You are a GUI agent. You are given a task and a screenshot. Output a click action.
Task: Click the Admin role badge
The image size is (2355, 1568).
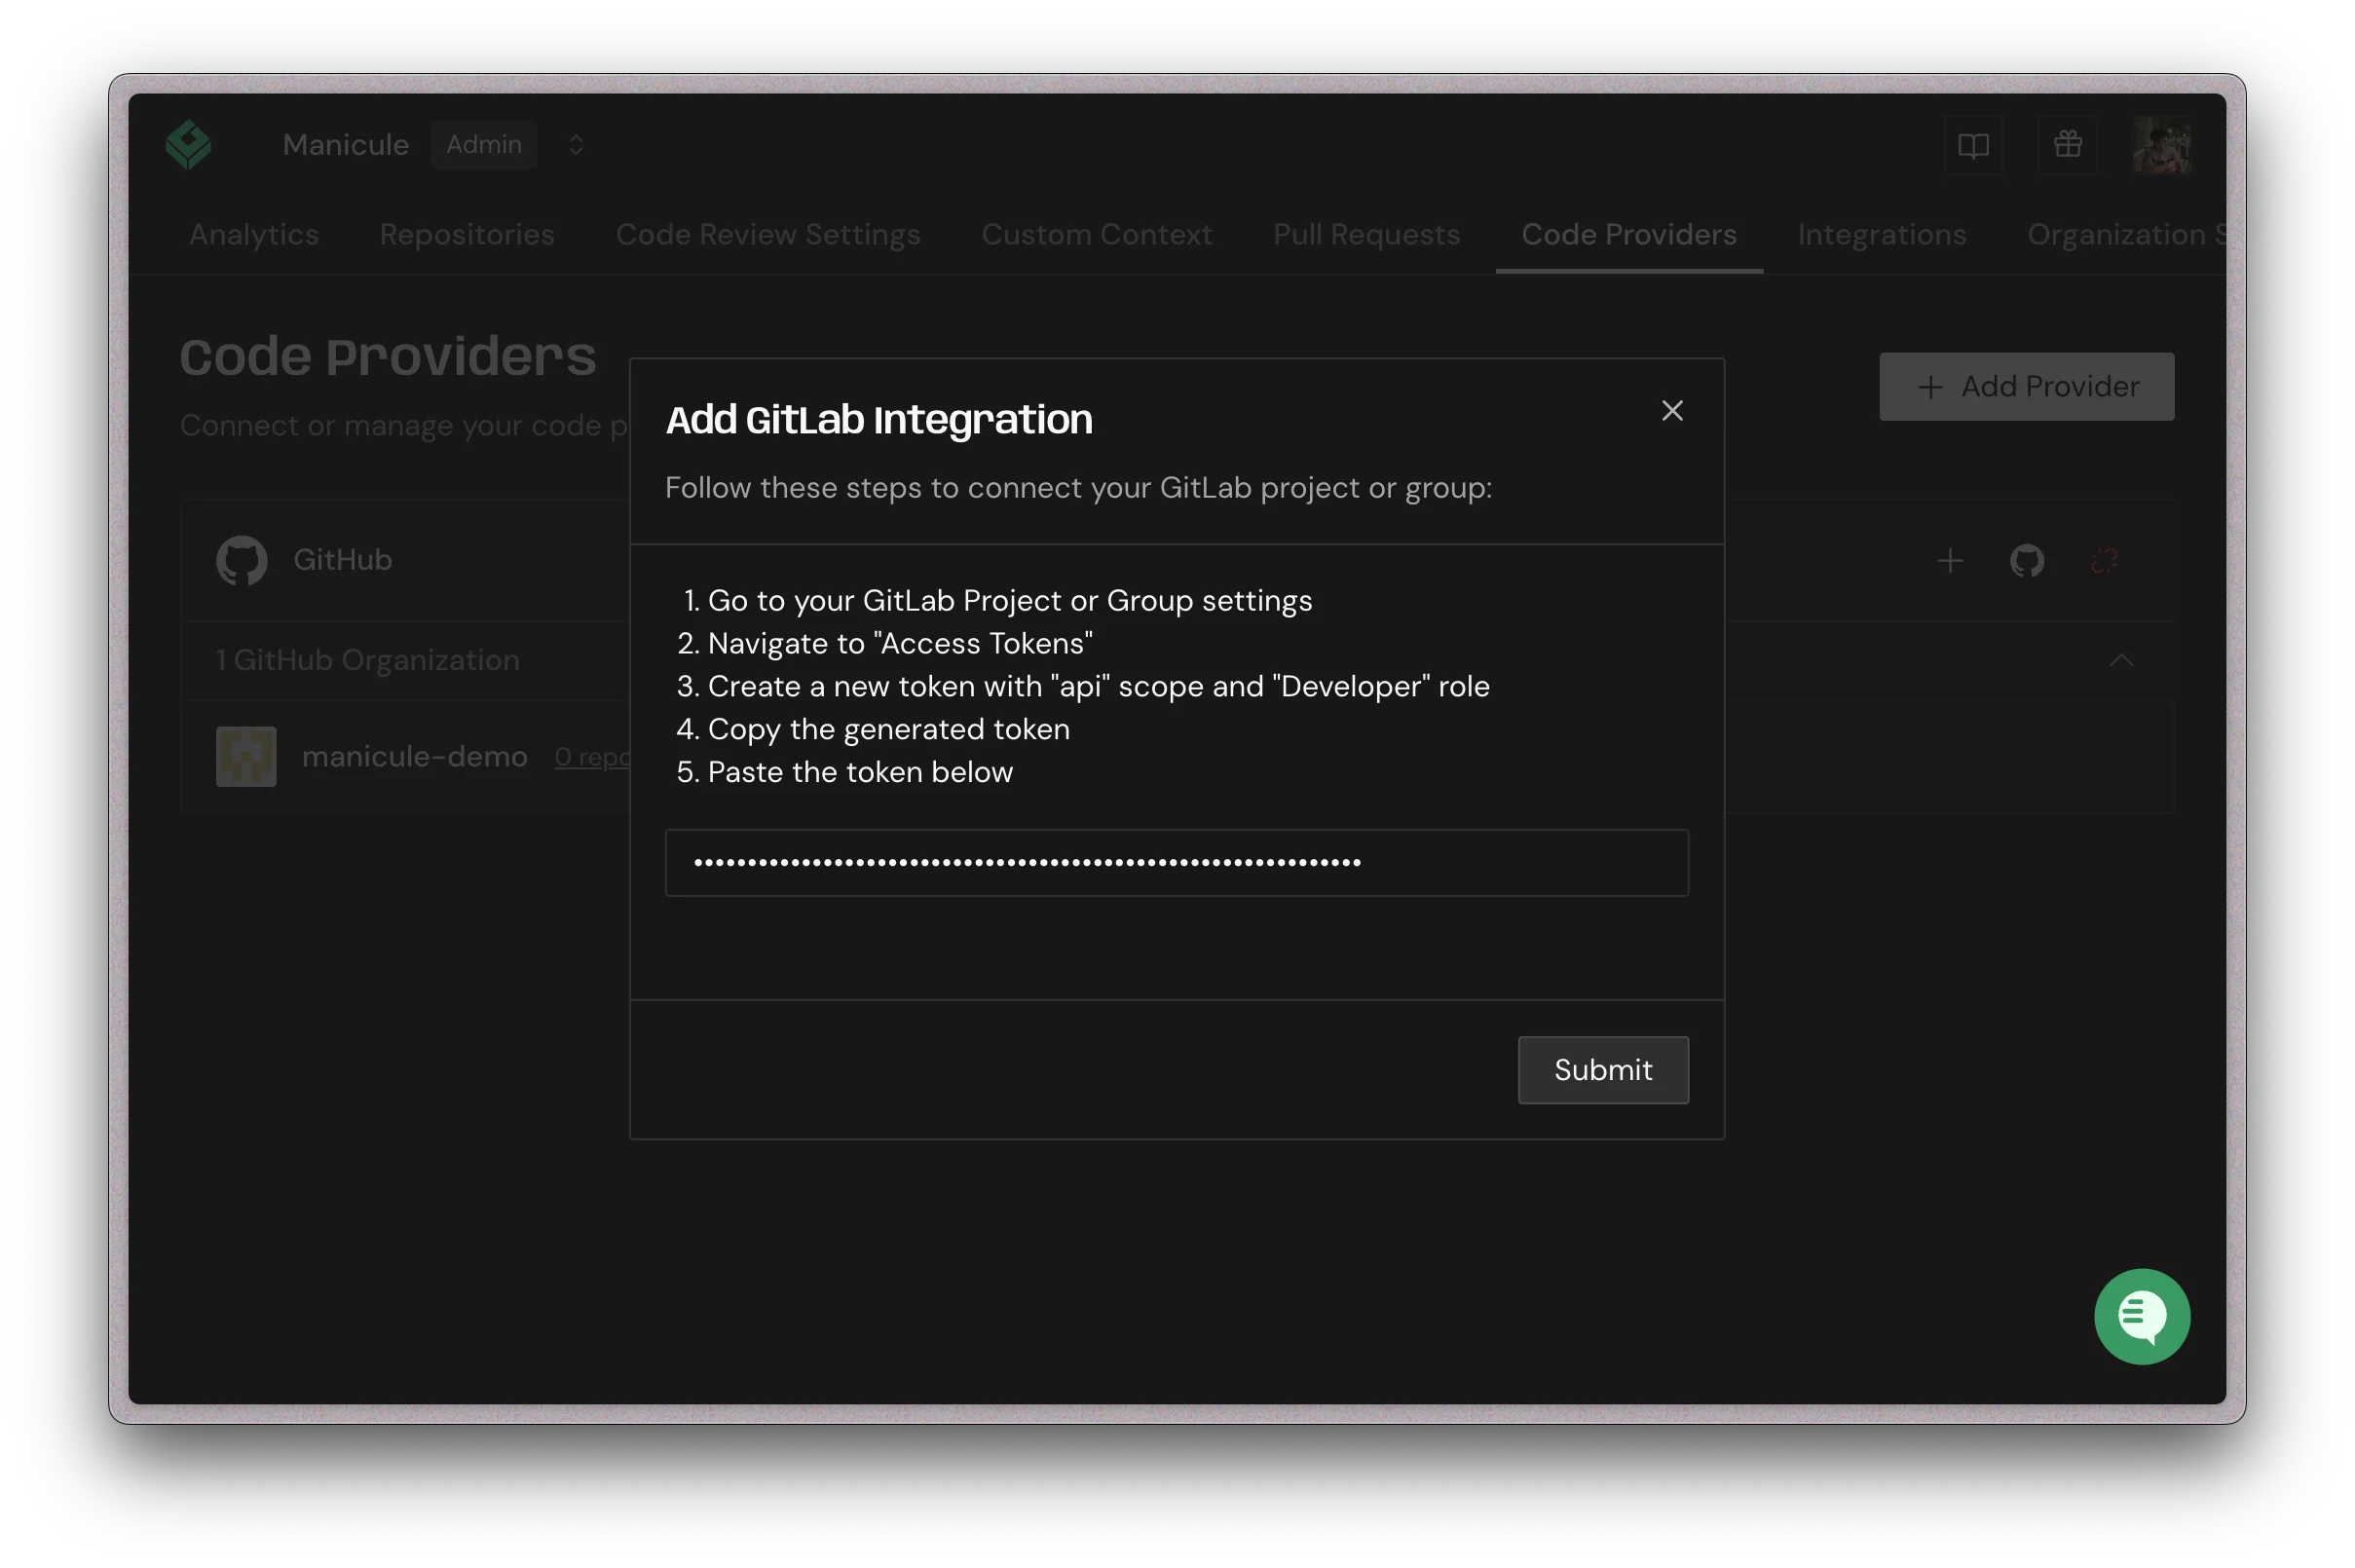point(484,145)
